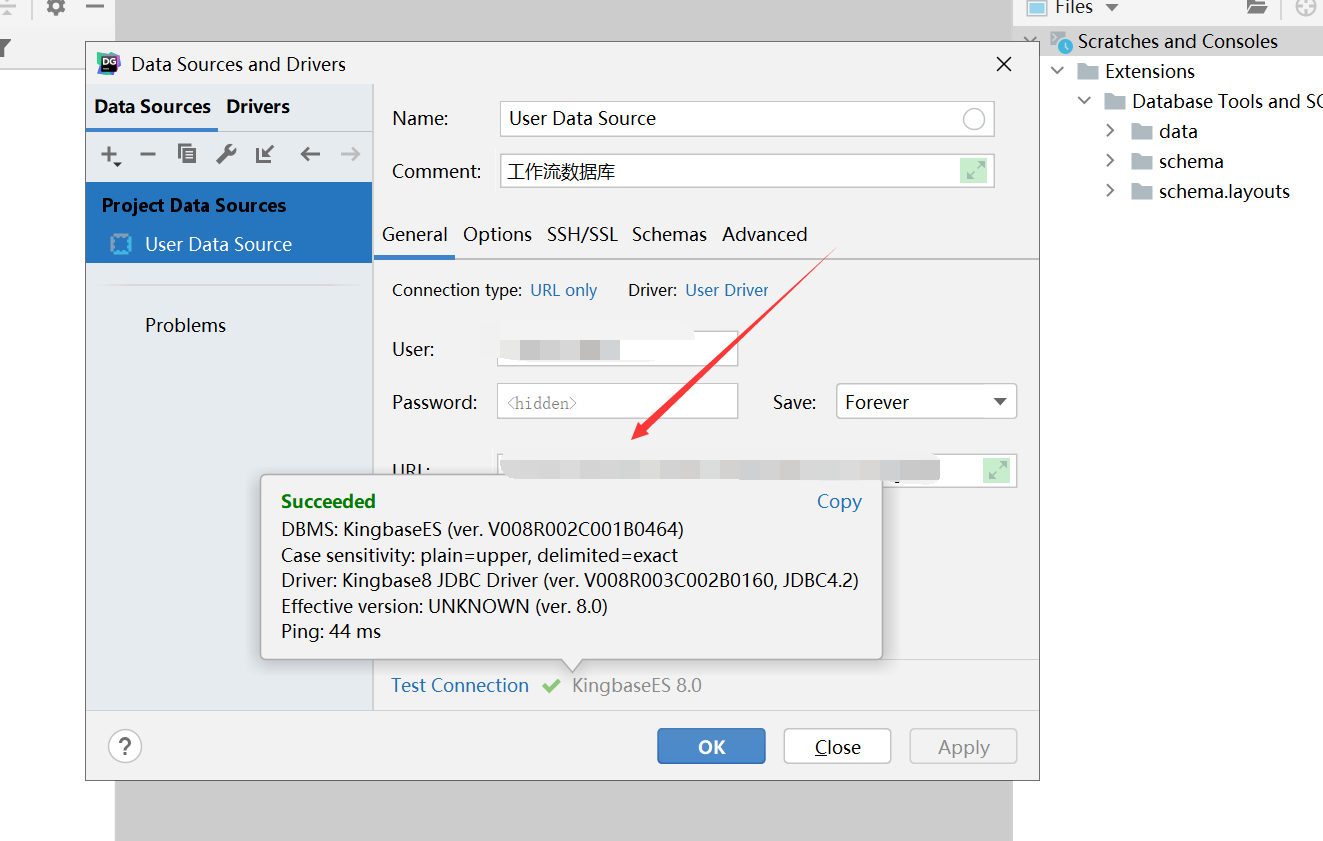Click the User input field
This screenshot has width=1323, height=841.
(617, 349)
